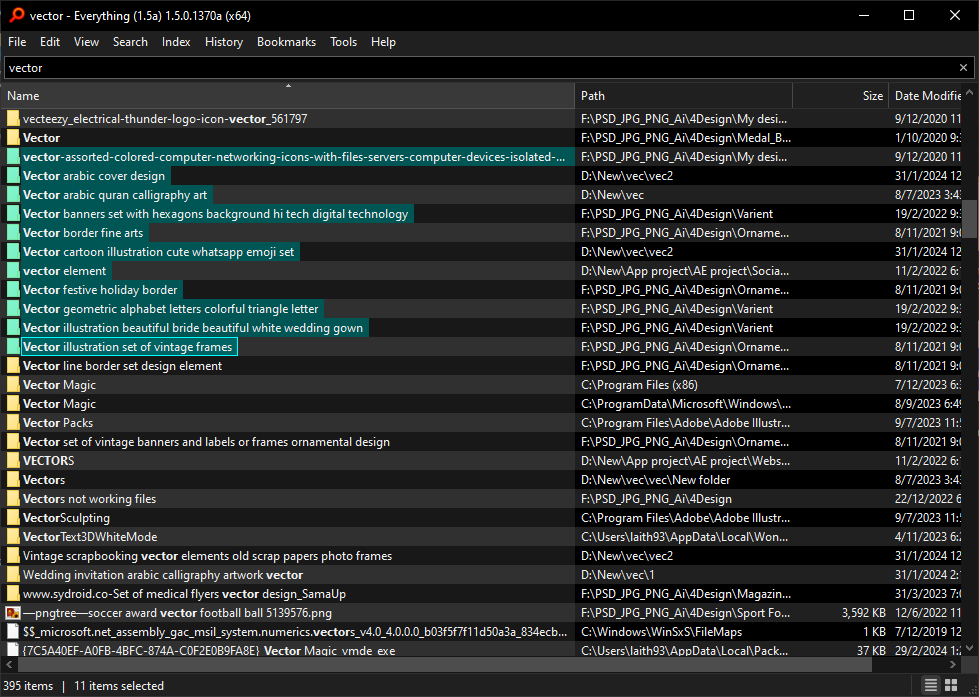This screenshot has height=697, width=979.
Task: Click folder icon of 'Vector arabic cover design'
Action: pos(13,176)
